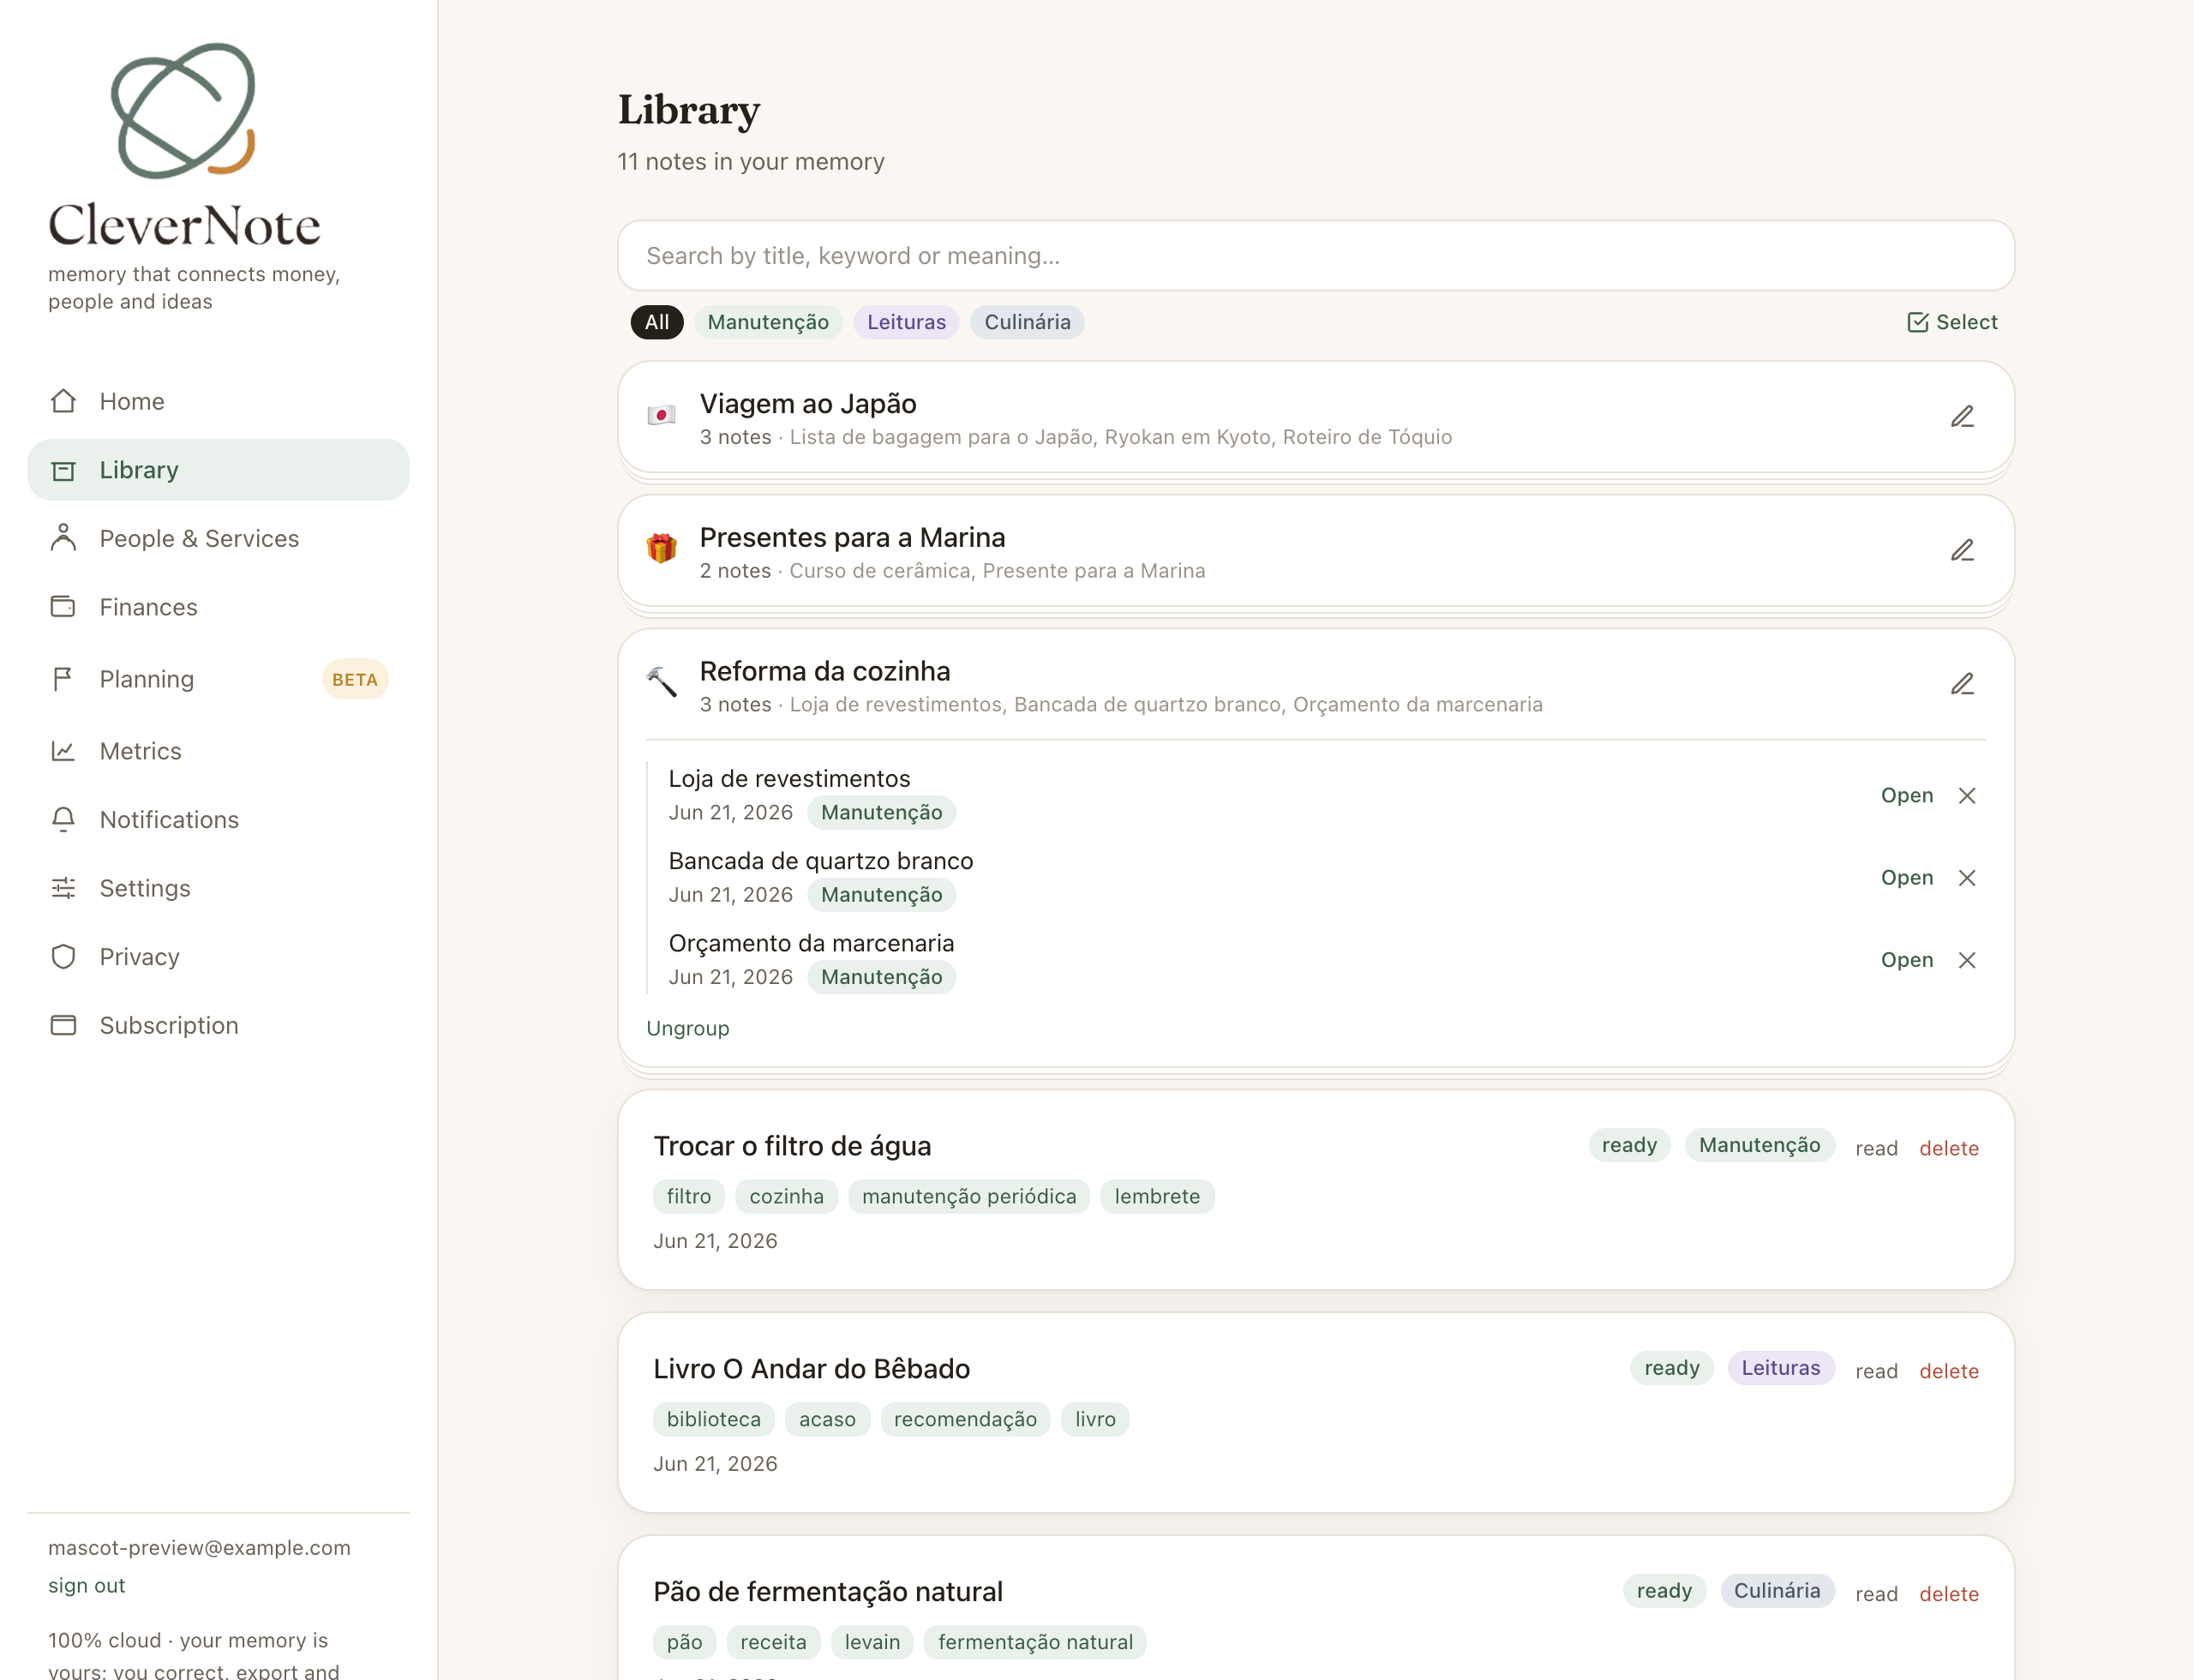2194x1680 pixels.
Task: Focus the library search field
Action: pos(1315,256)
